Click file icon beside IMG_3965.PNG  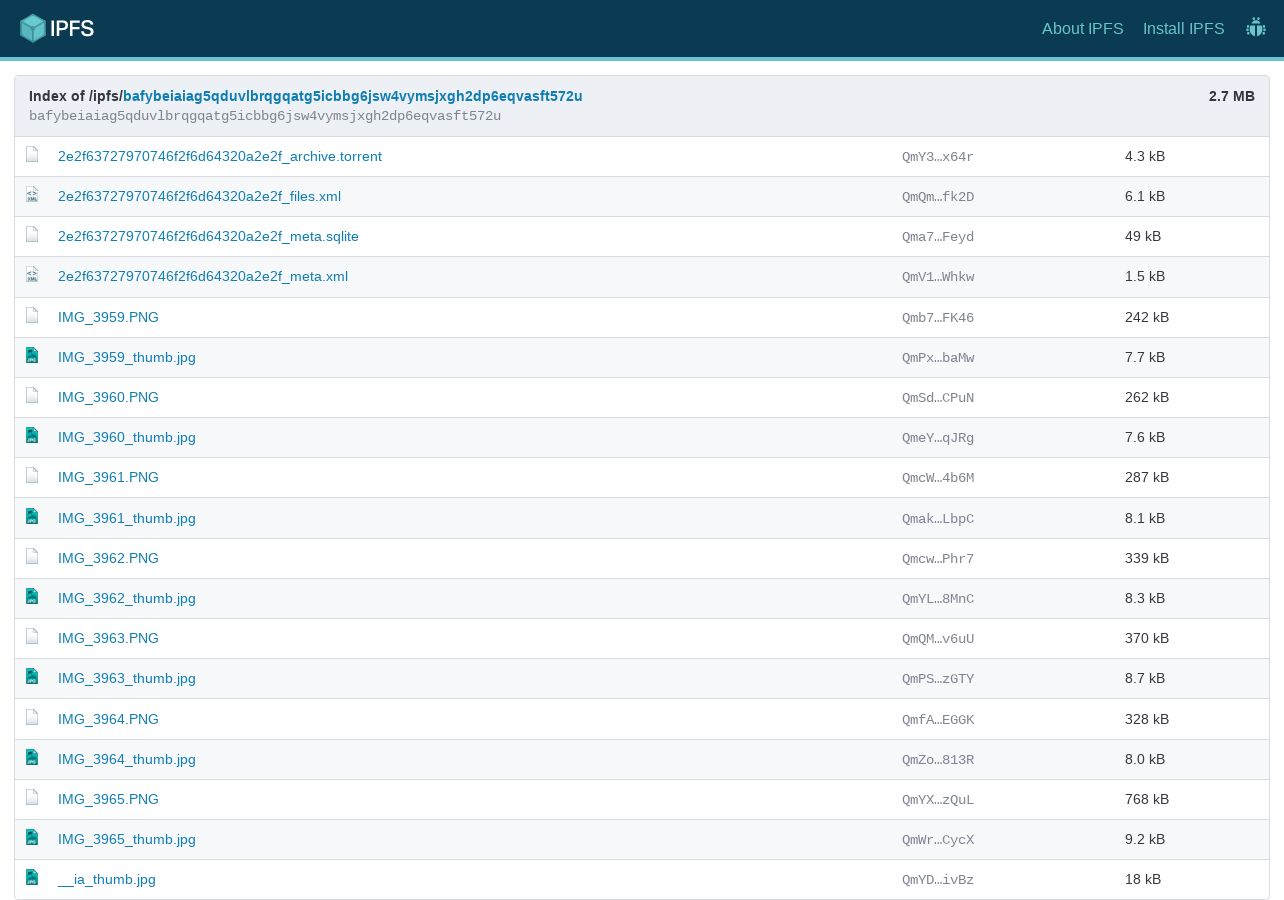tap(32, 798)
